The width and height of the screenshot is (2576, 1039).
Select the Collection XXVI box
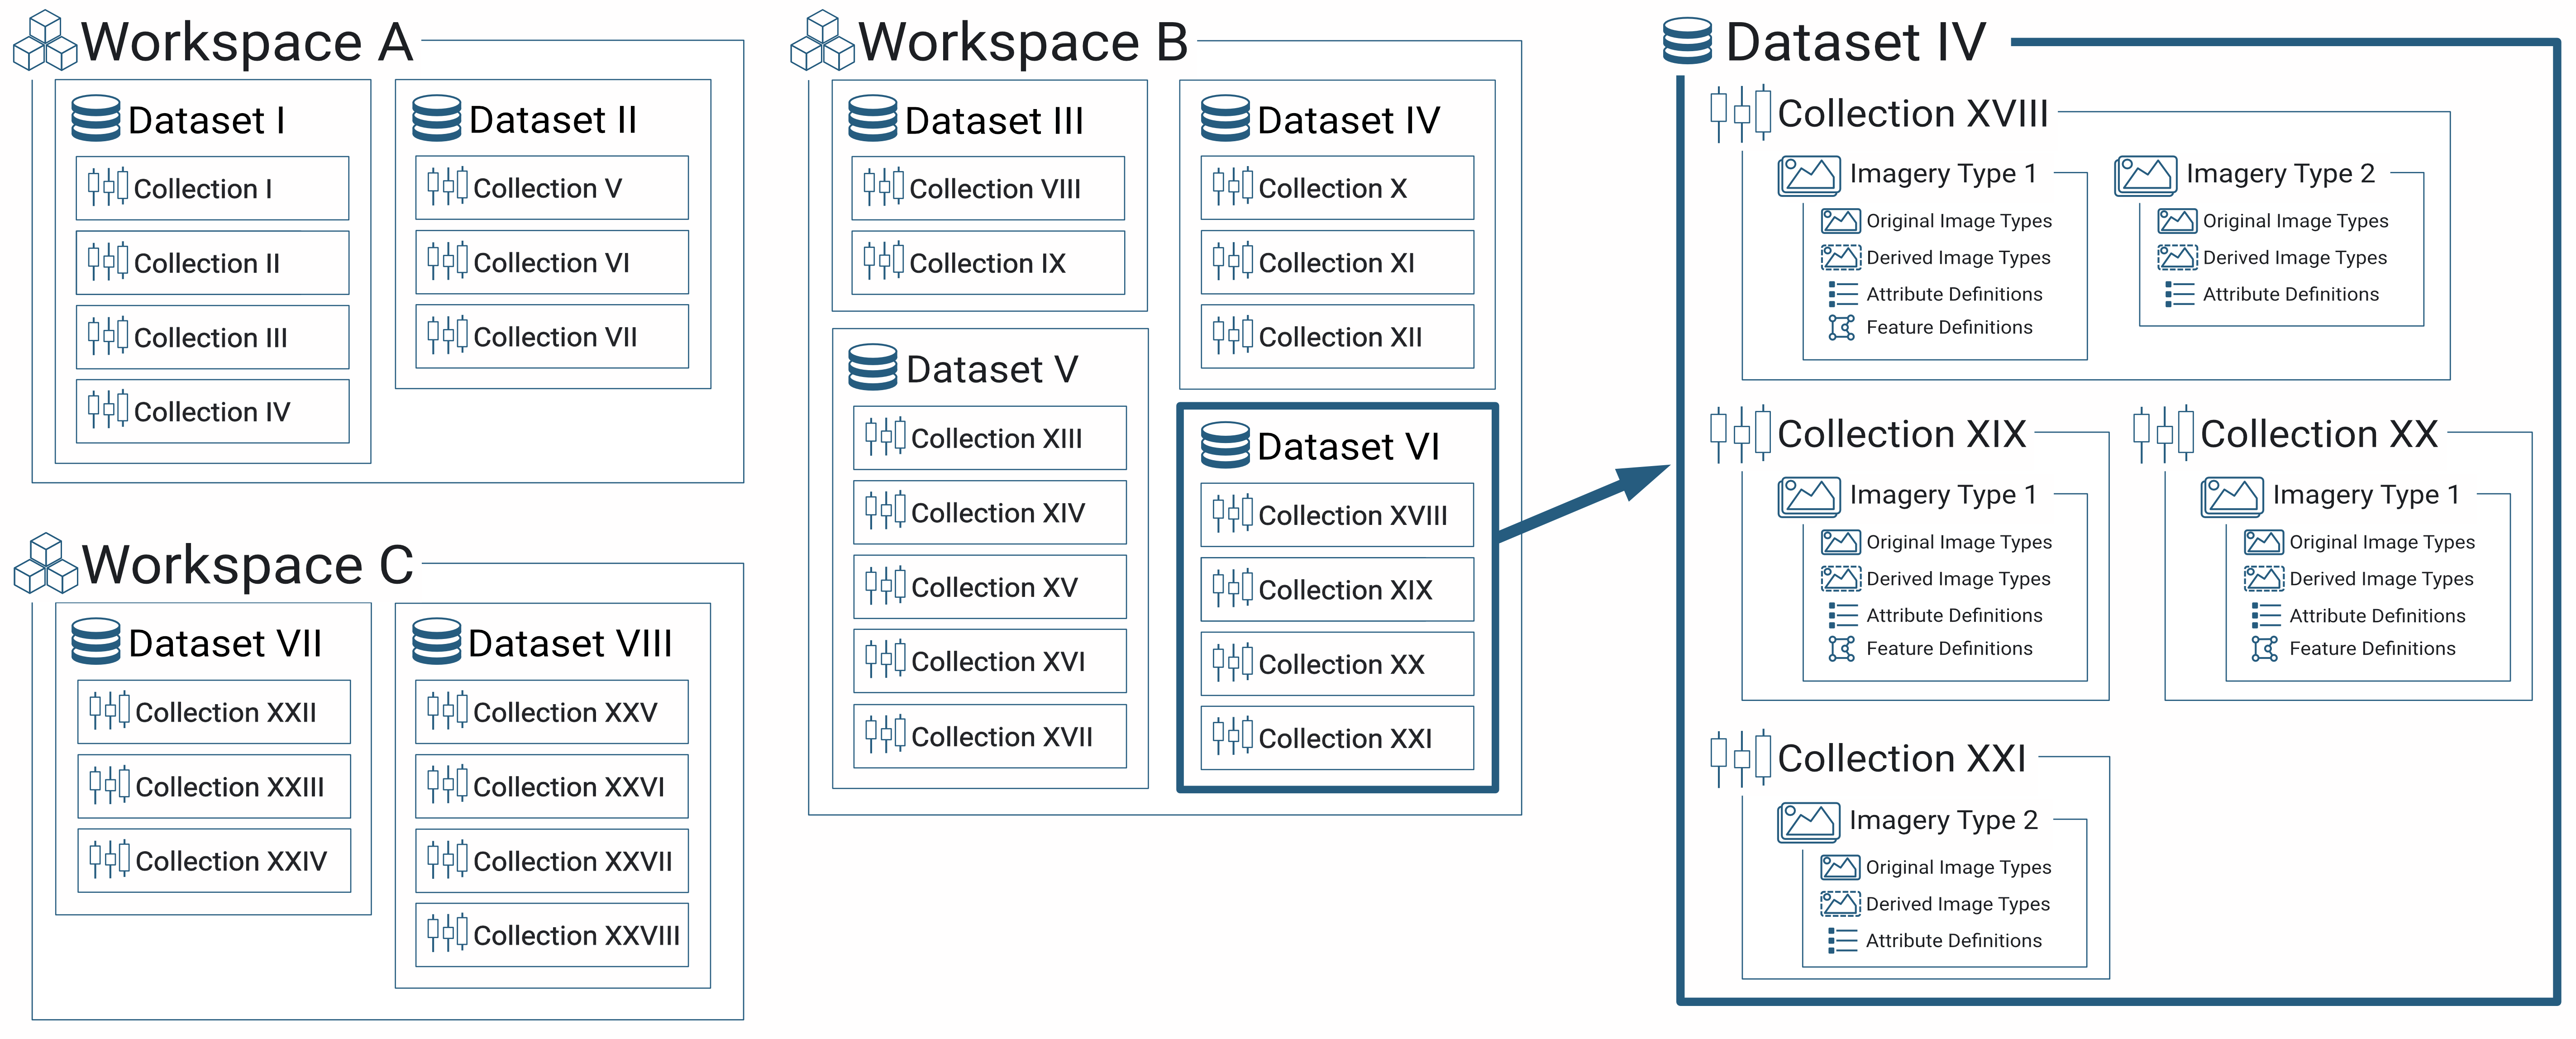tap(552, 786)
